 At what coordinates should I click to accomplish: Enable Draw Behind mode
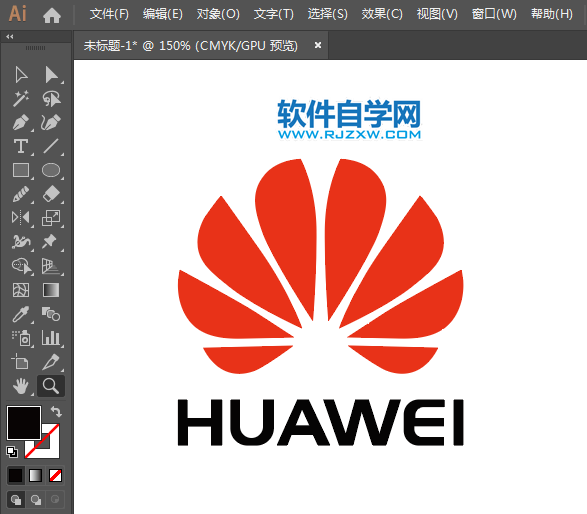[36, 499]
